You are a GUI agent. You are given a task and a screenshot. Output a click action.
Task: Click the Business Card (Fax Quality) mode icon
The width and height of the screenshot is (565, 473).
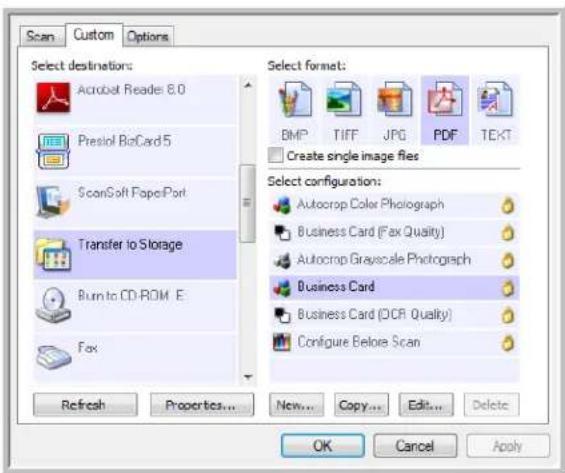point(282,233)
